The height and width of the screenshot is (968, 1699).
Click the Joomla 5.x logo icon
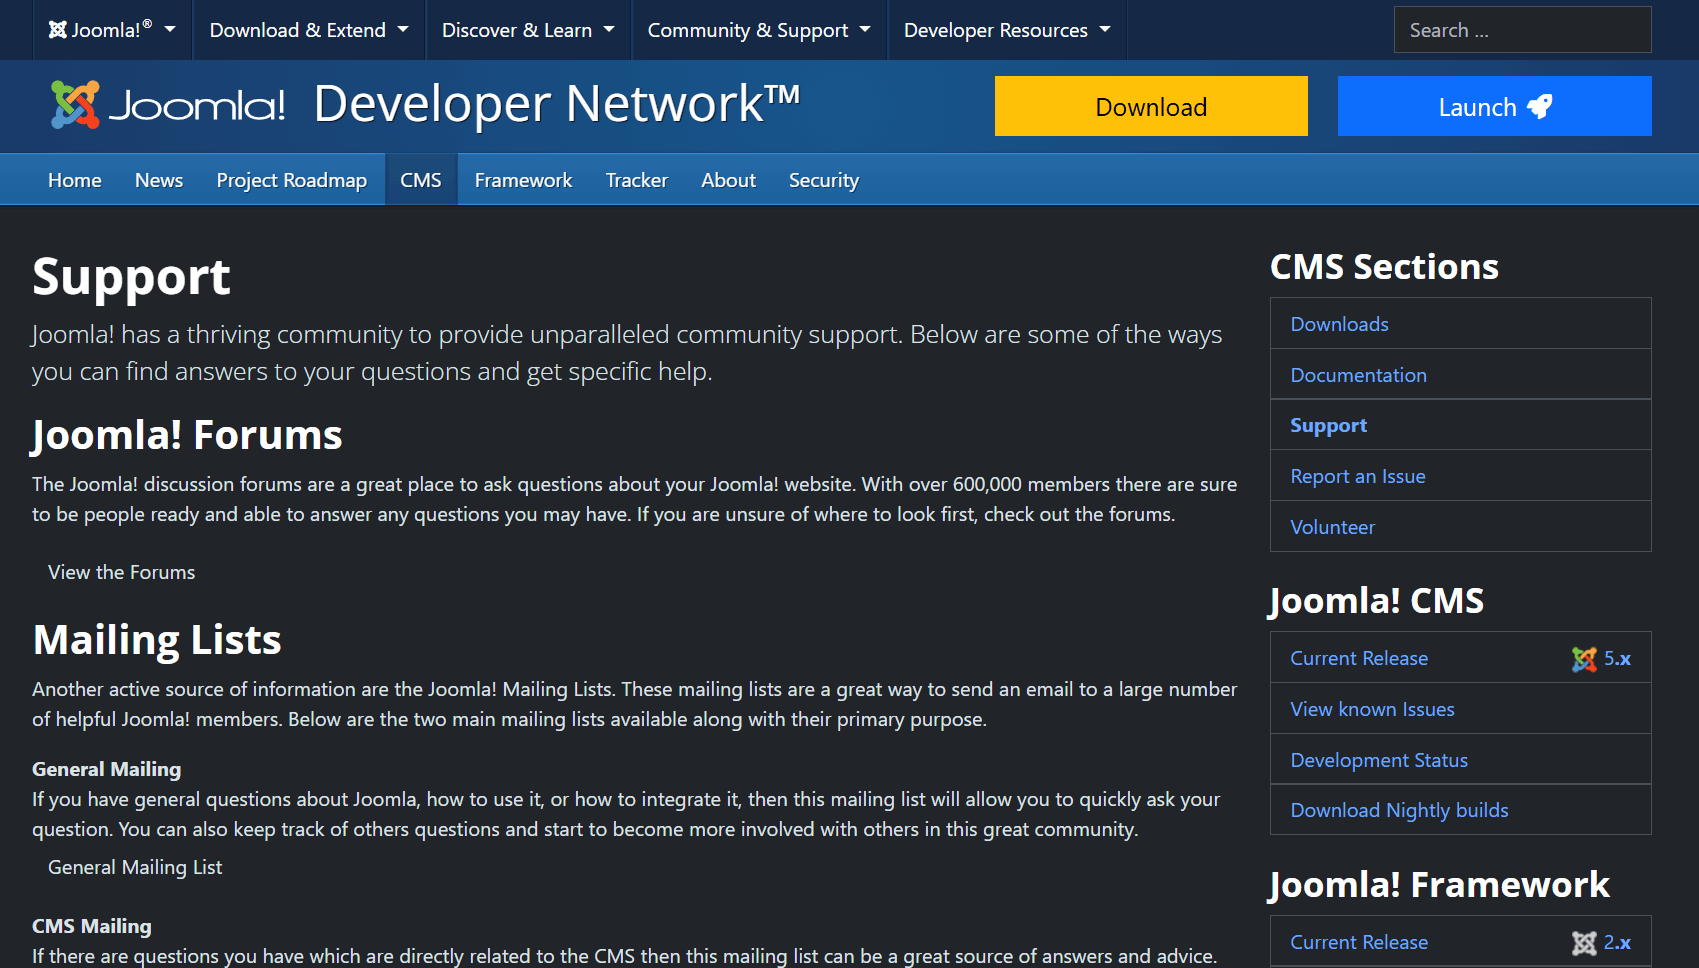[1584, 659]
